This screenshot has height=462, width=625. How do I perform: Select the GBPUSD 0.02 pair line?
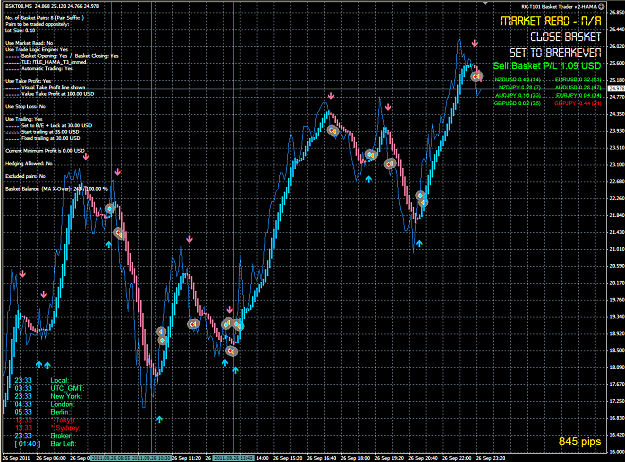click(517, 103)
